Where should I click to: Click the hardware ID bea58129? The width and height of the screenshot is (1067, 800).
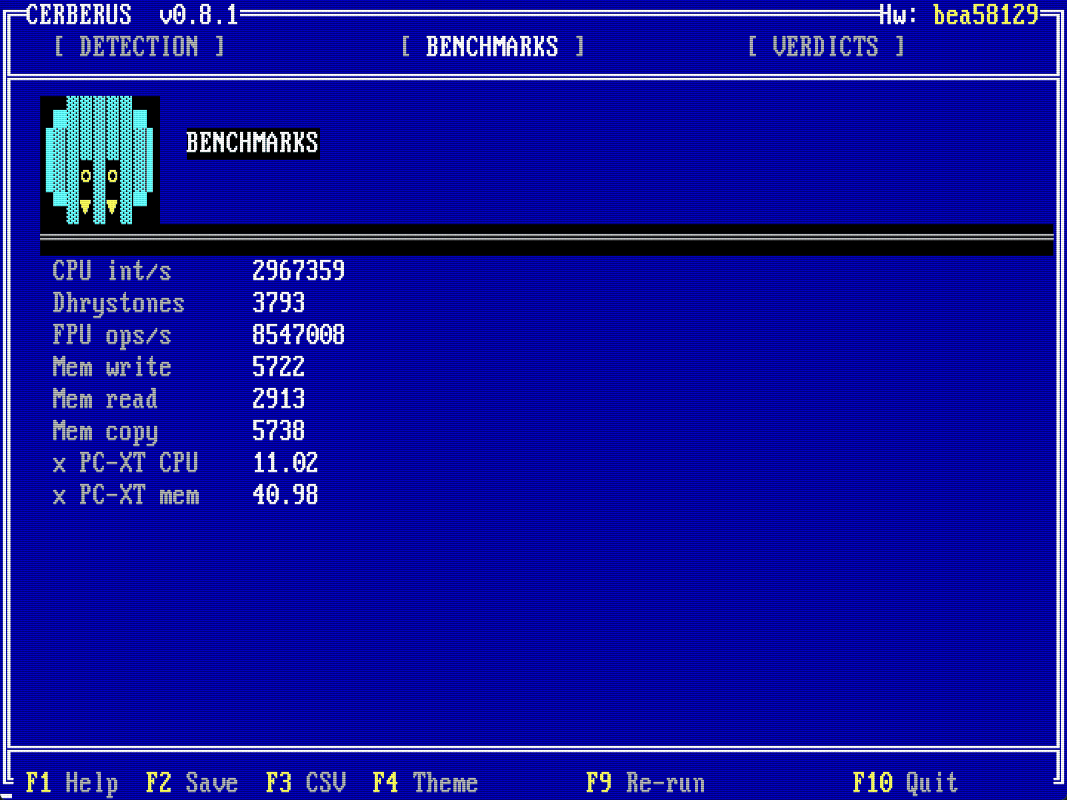tap(985, 14)
